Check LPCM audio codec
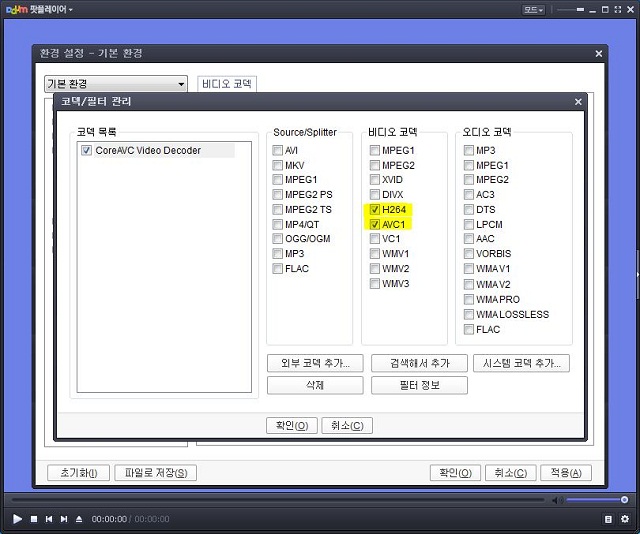 (x=469, y=225)
